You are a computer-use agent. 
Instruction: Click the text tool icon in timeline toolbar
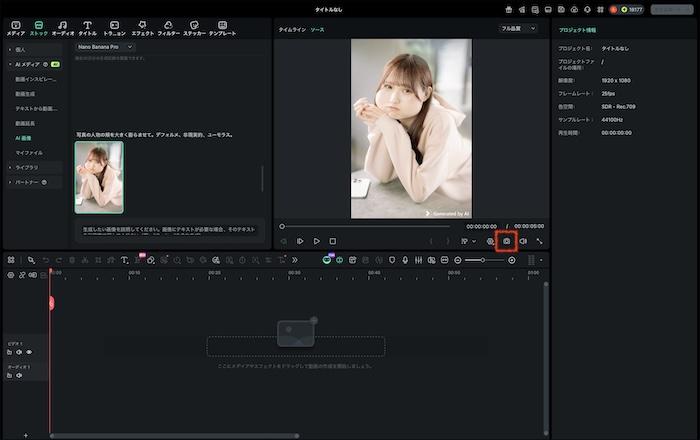tap(124, 260)
